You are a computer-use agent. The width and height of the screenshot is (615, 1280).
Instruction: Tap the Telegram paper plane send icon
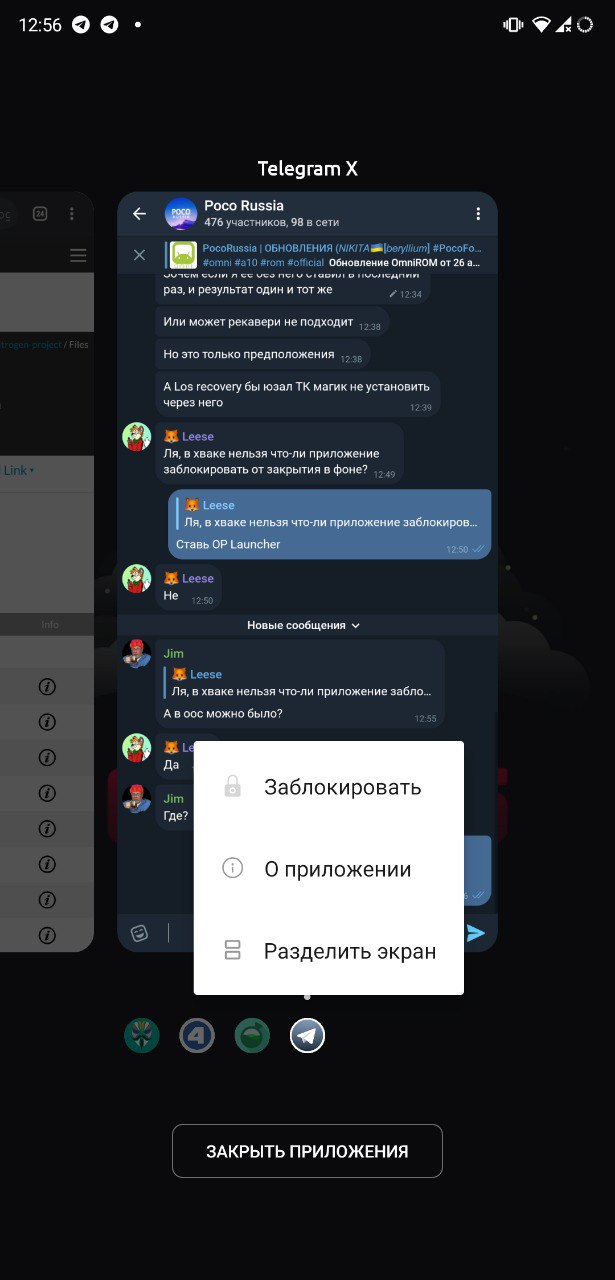coord(476,933)
